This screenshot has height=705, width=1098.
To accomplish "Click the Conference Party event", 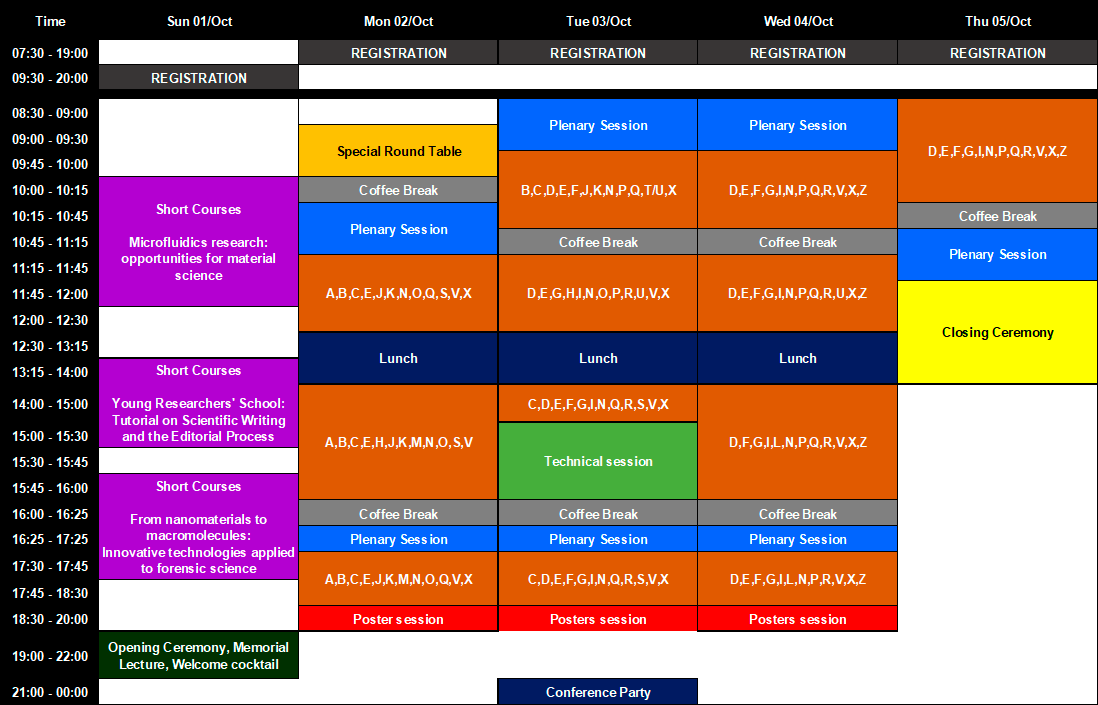I will tap(598, 692).
